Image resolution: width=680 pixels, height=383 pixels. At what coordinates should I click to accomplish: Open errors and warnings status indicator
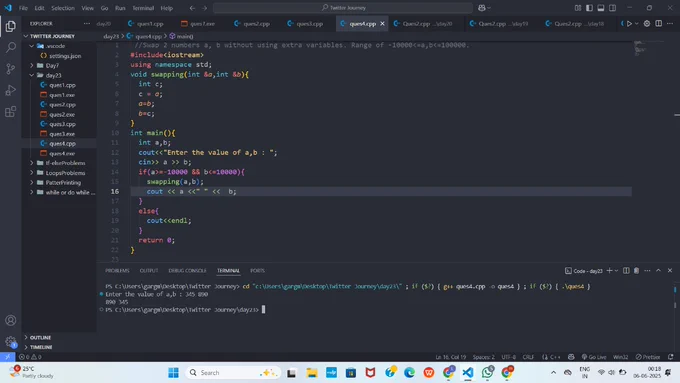(30, 357)
